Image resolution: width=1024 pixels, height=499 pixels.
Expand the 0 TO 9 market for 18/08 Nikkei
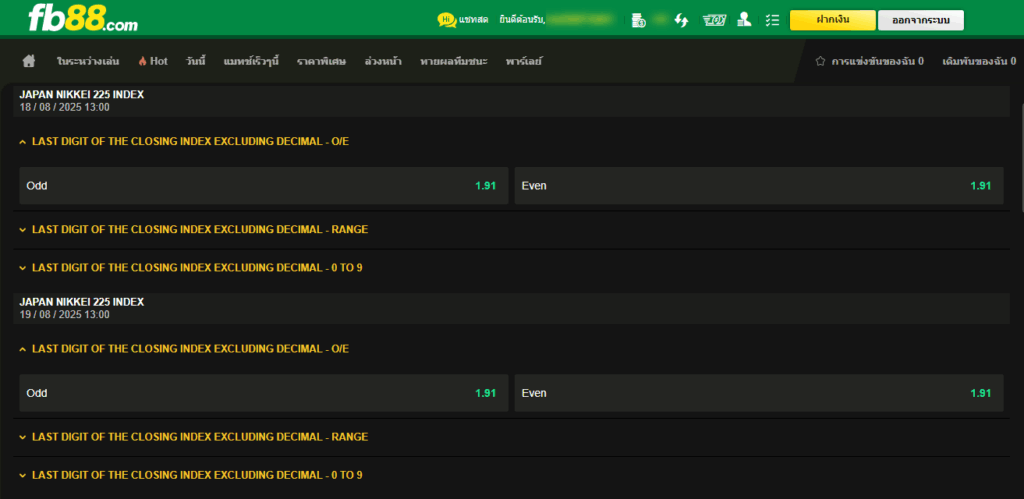[191, 268]
